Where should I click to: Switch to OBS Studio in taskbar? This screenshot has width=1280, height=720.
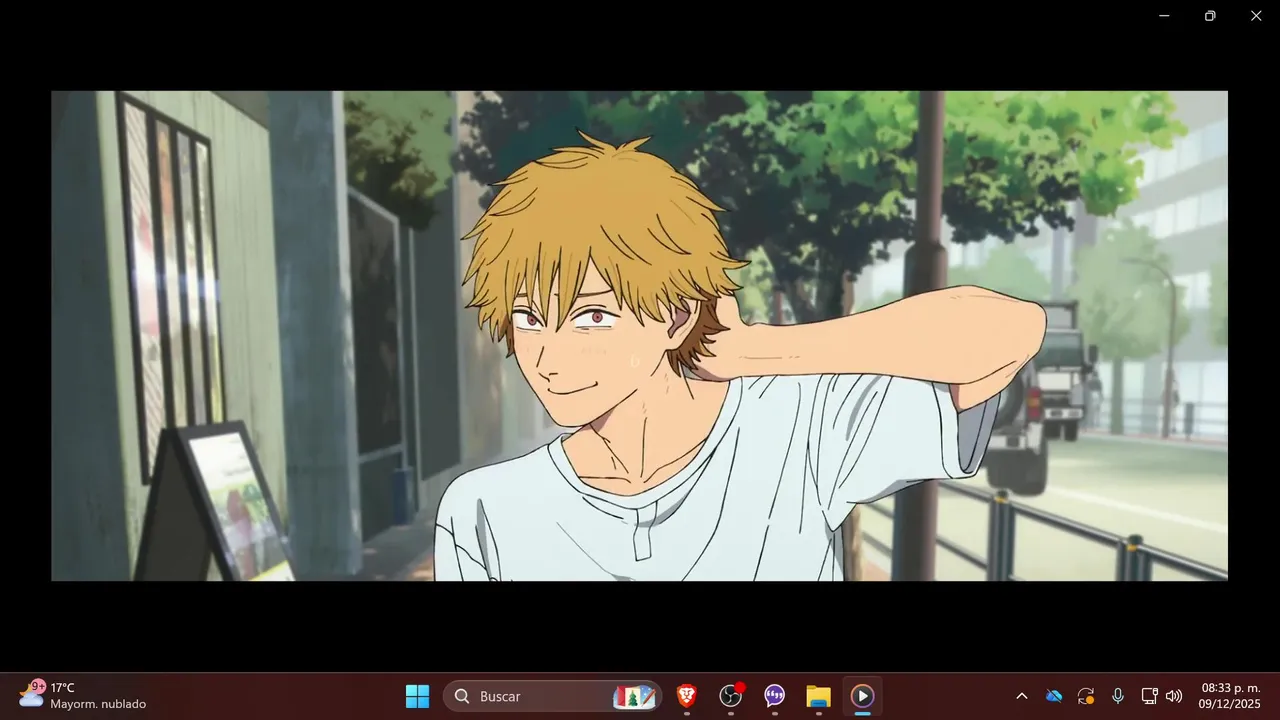[731, 696]
